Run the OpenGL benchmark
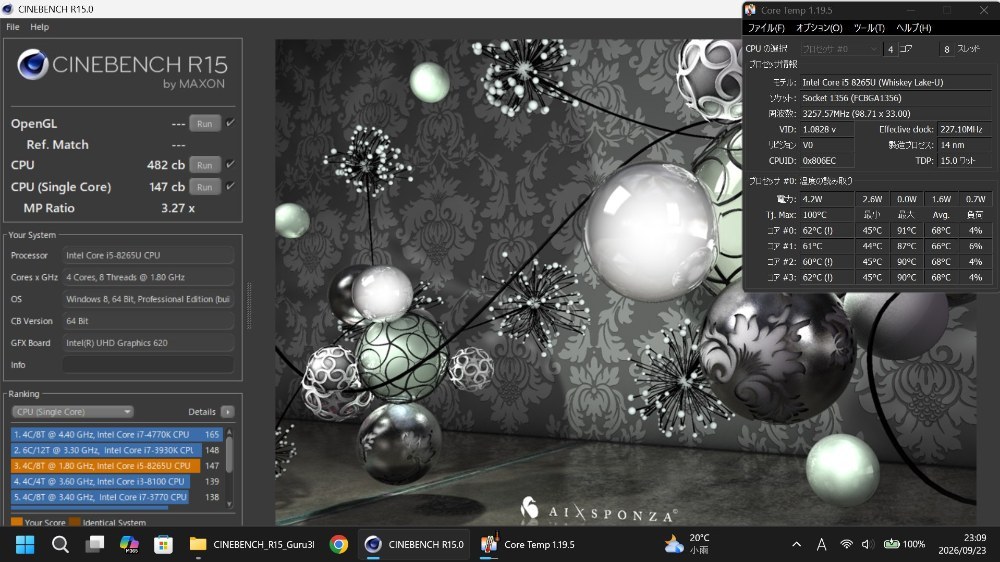 click(x=205, y=124)
